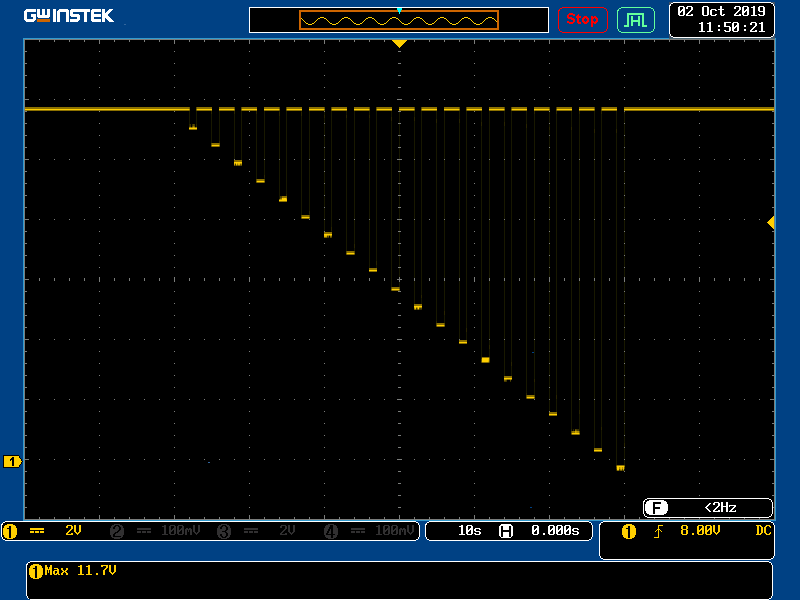
Task: Click the waveform memory overview bar
Action: [399, 20]
